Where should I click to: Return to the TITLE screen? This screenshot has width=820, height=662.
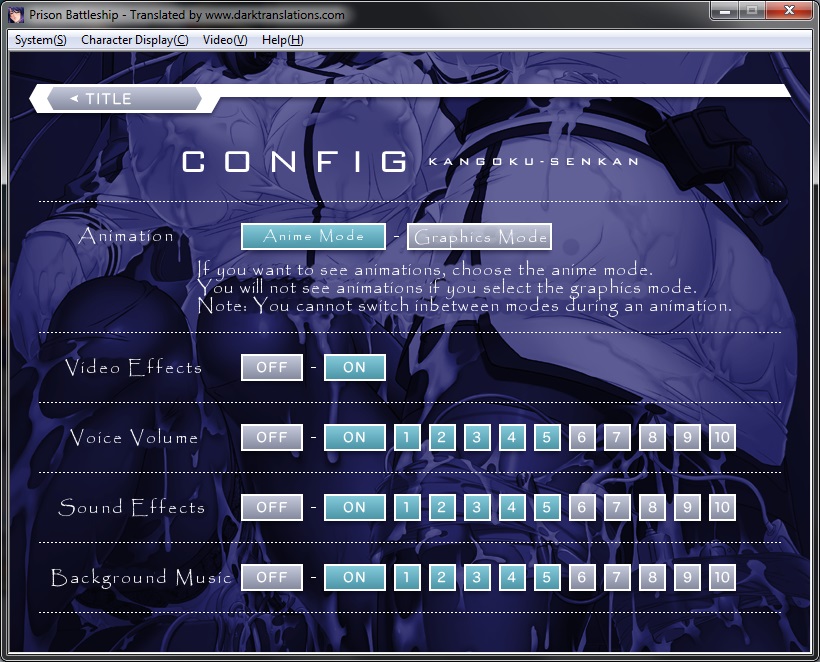tap(124, 99)
